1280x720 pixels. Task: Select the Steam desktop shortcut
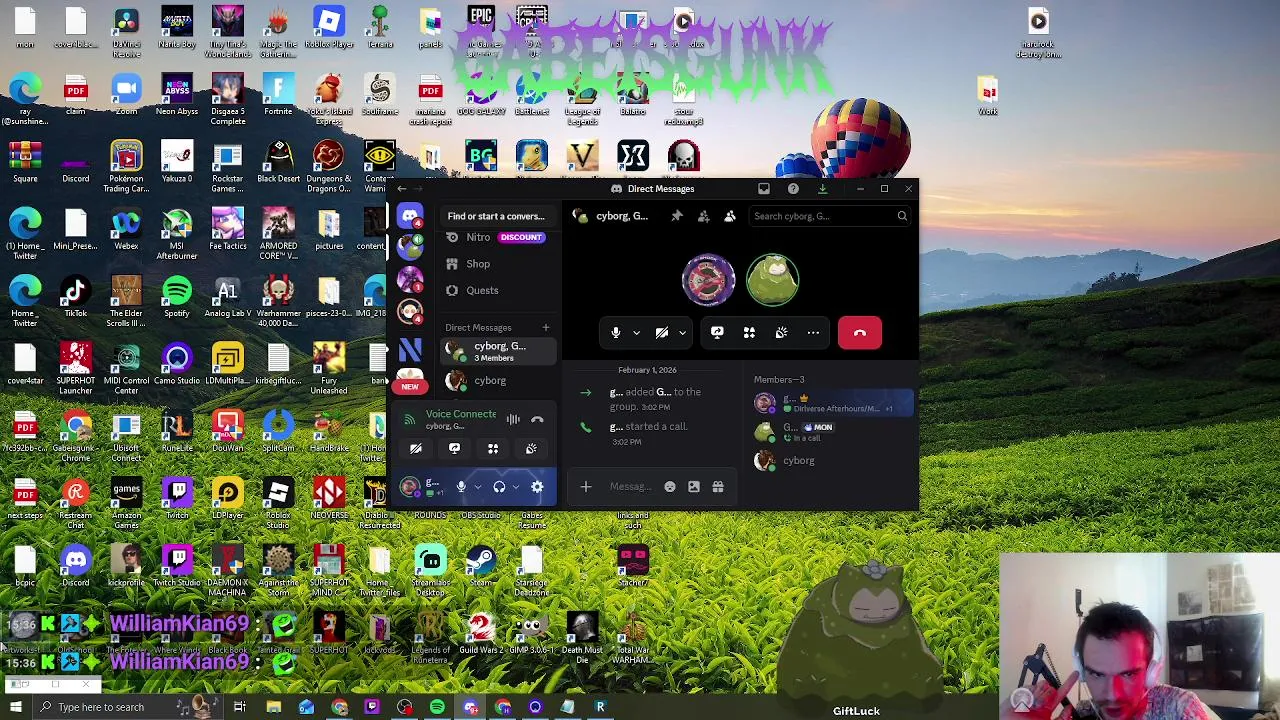click(x=481, y=567)
